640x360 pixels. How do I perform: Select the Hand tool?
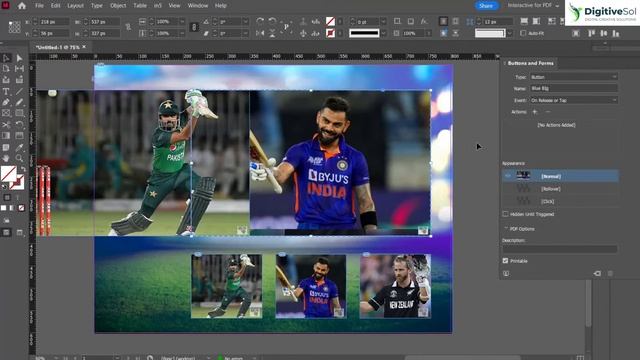tap(6, 158)
